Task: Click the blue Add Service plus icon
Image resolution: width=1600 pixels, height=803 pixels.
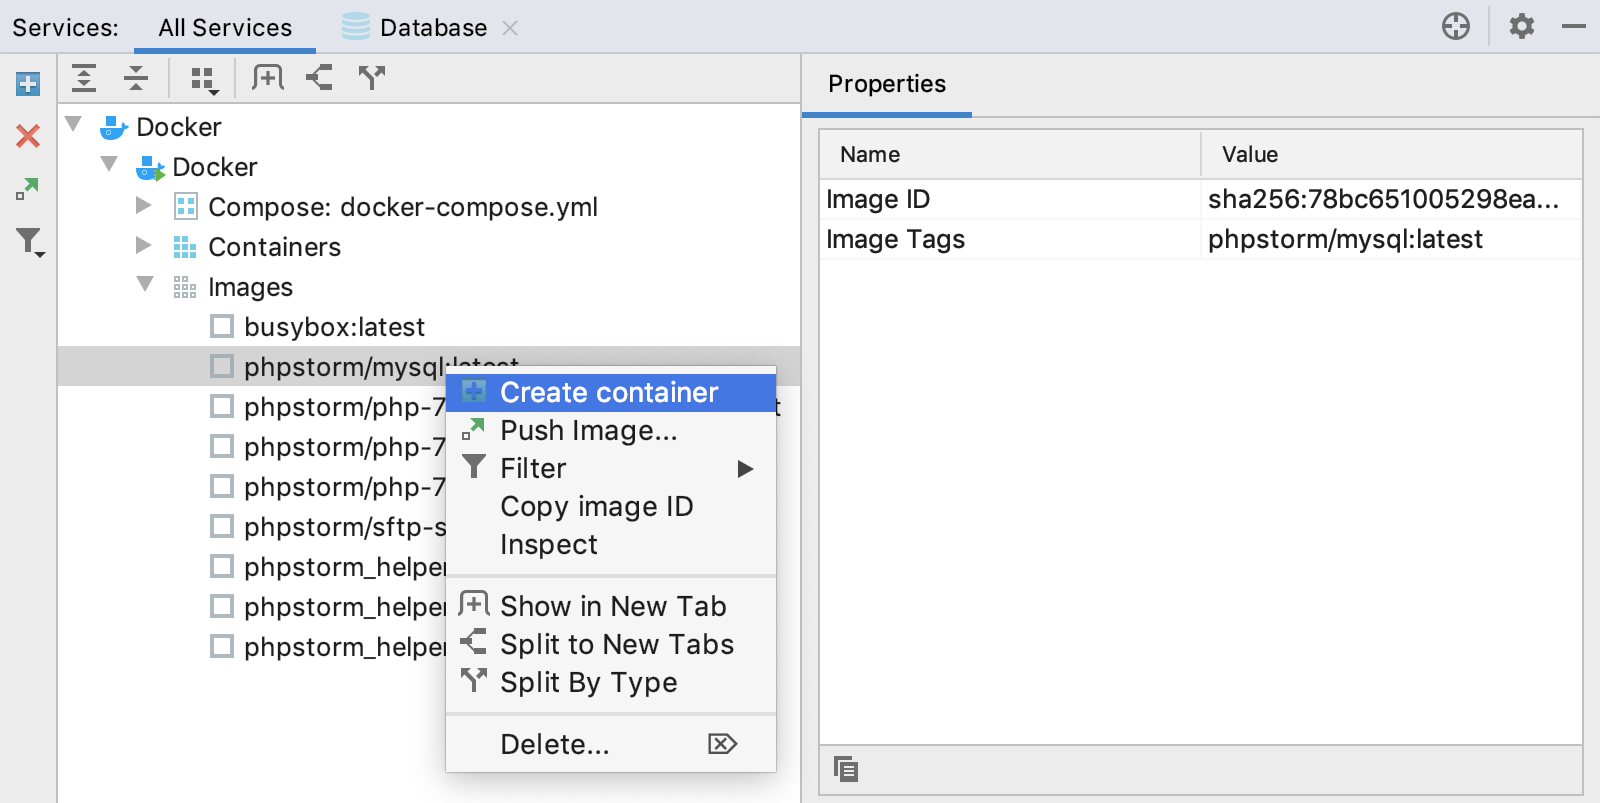Action: (x=28, y=84)
